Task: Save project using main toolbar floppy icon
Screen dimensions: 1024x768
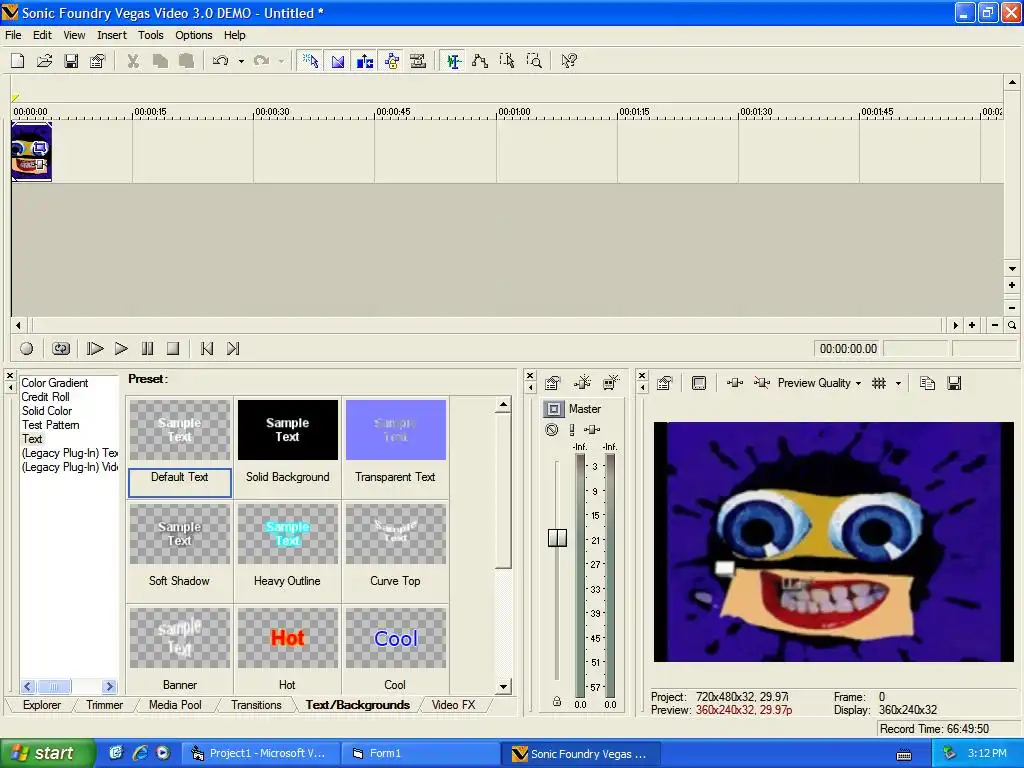Action: (71, 61)
